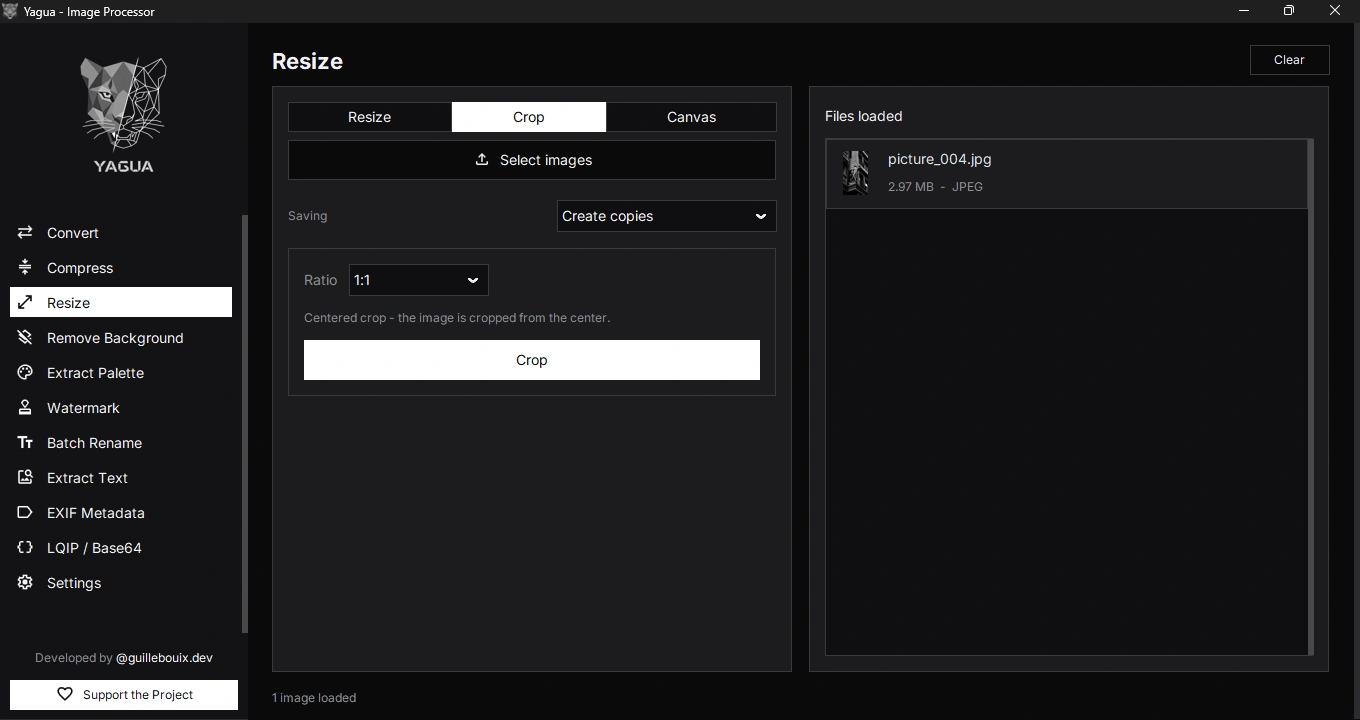Click the Remove Background icon
Screen dimensions: 1360x720
(x=25, y=337)
